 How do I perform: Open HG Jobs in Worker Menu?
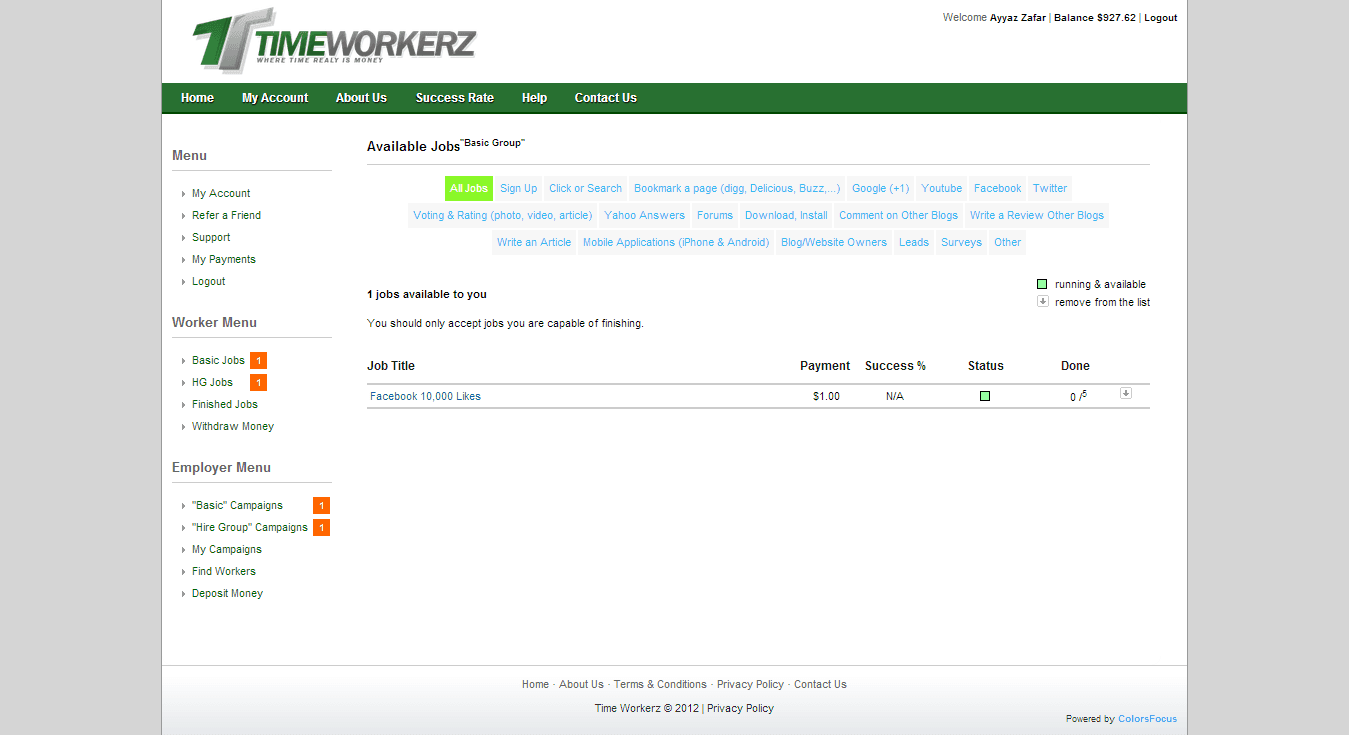[x=212, y=383]
